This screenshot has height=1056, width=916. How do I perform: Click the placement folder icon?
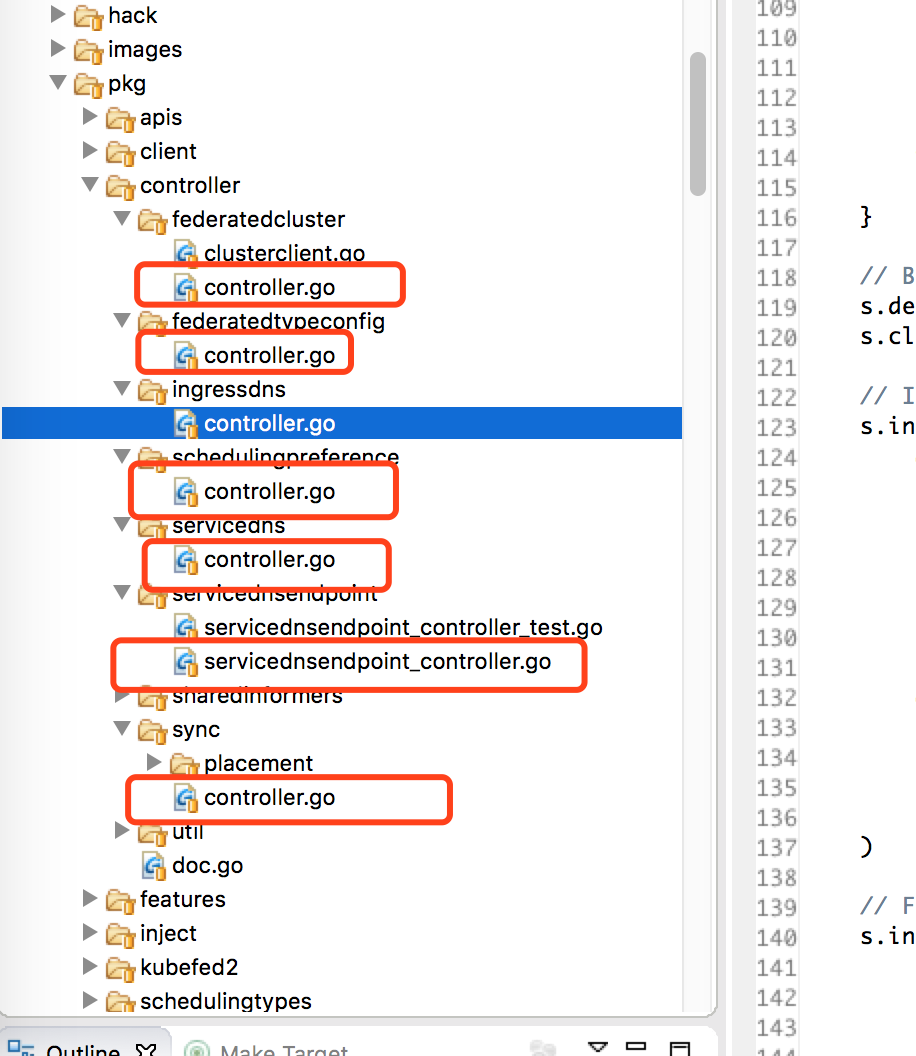pos(185,764)
